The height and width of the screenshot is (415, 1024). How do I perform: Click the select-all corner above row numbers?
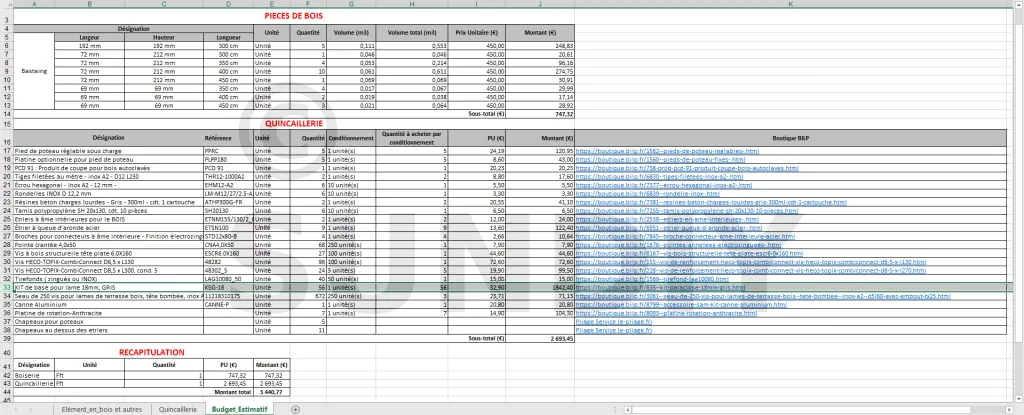click(5, 5)
